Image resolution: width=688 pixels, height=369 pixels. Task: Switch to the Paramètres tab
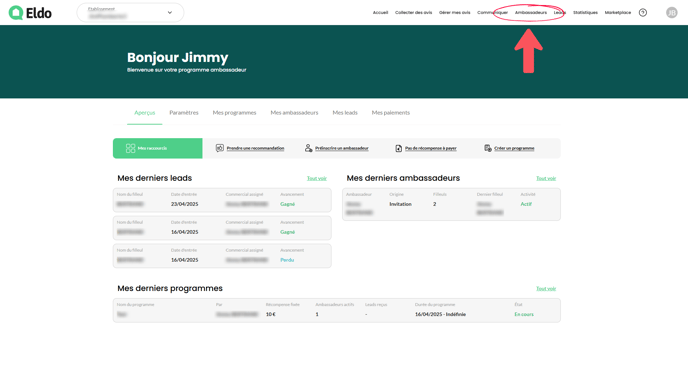click(x=184, y=113)
